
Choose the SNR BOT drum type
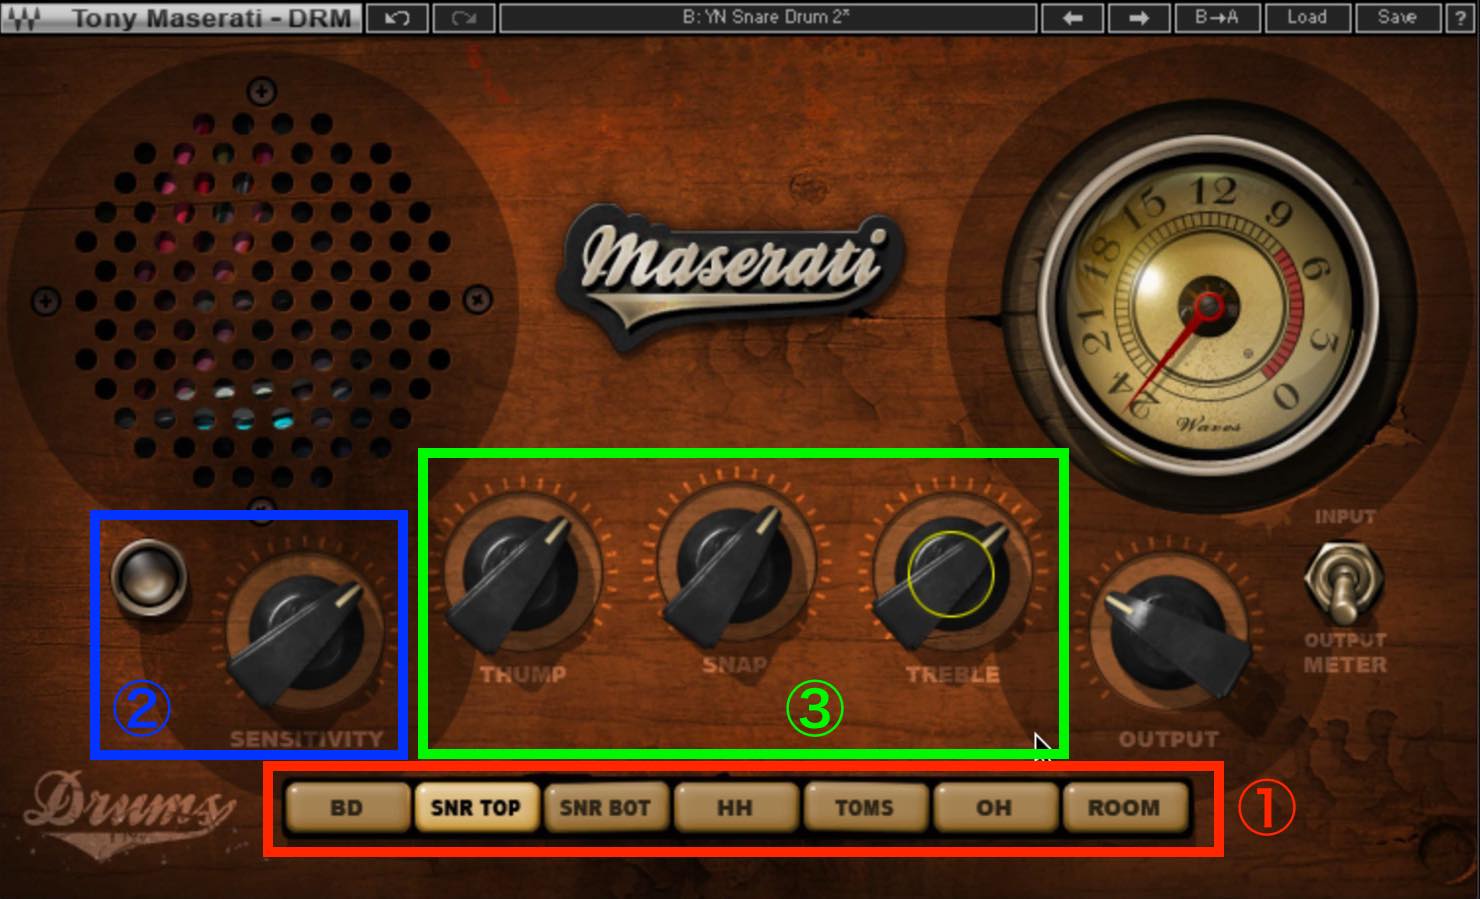605,807
